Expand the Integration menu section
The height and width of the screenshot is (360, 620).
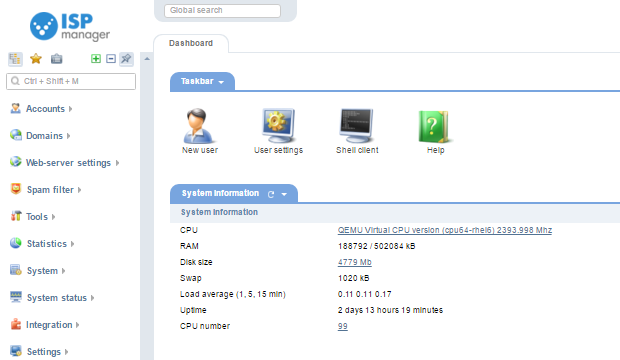[x=78, y=325]
